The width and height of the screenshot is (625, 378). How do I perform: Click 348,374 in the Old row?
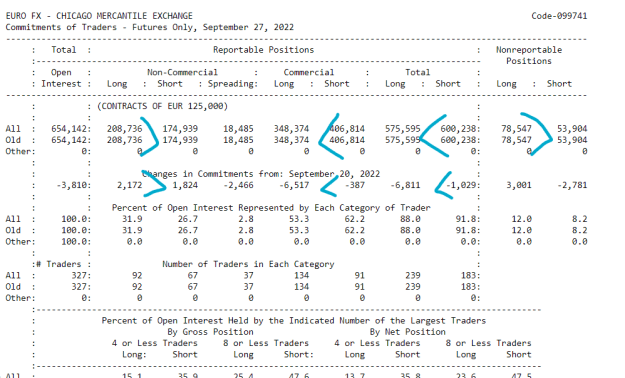[291, 140]
